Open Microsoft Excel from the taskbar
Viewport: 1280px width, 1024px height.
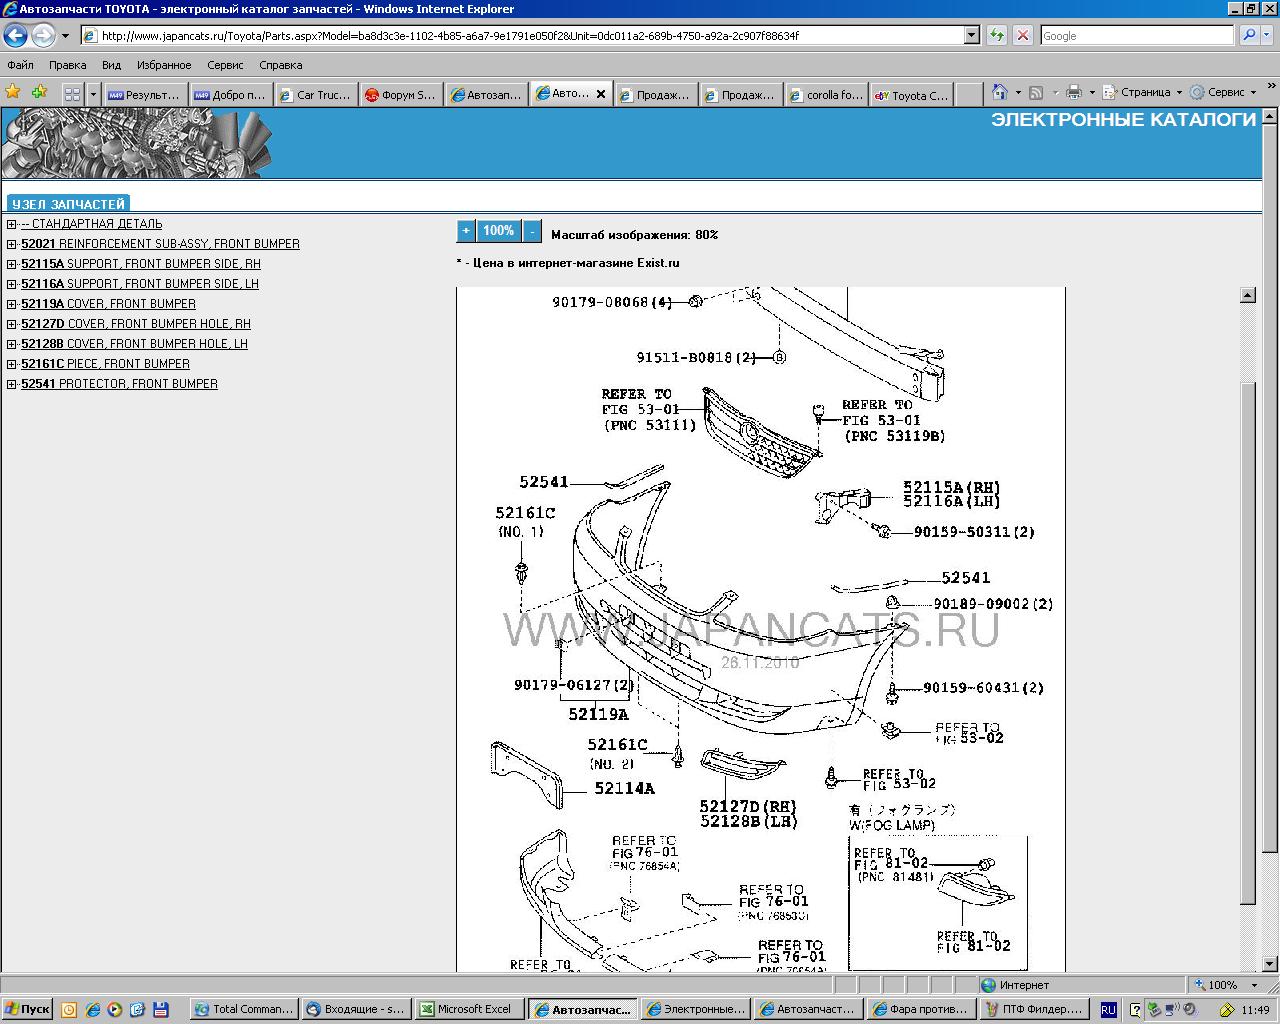coord(466,1009)
